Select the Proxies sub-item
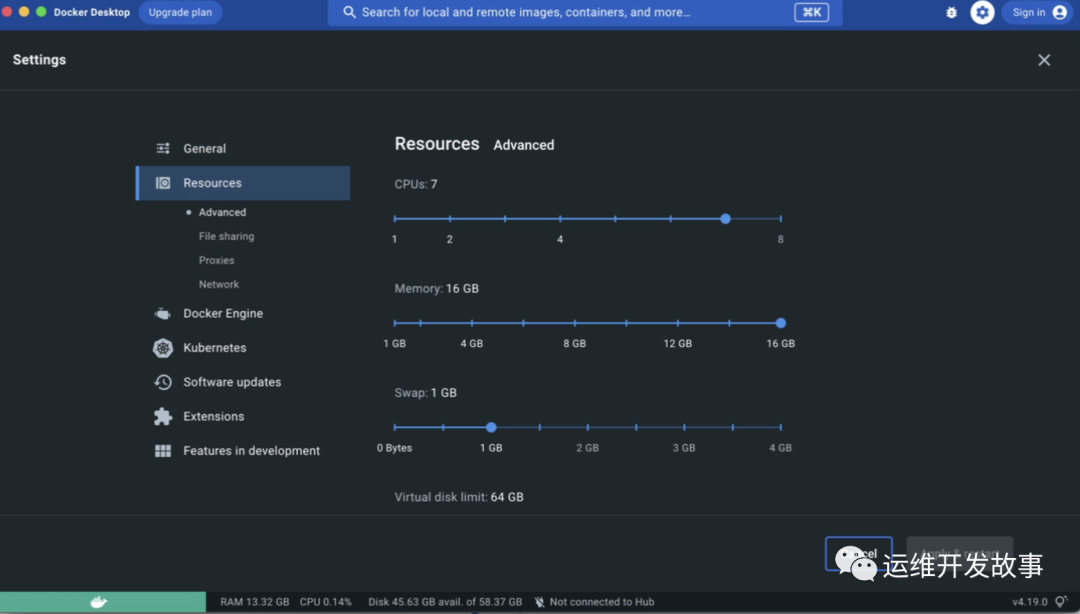This screenshot has height=614, width=1080. (x=216, y=260)
